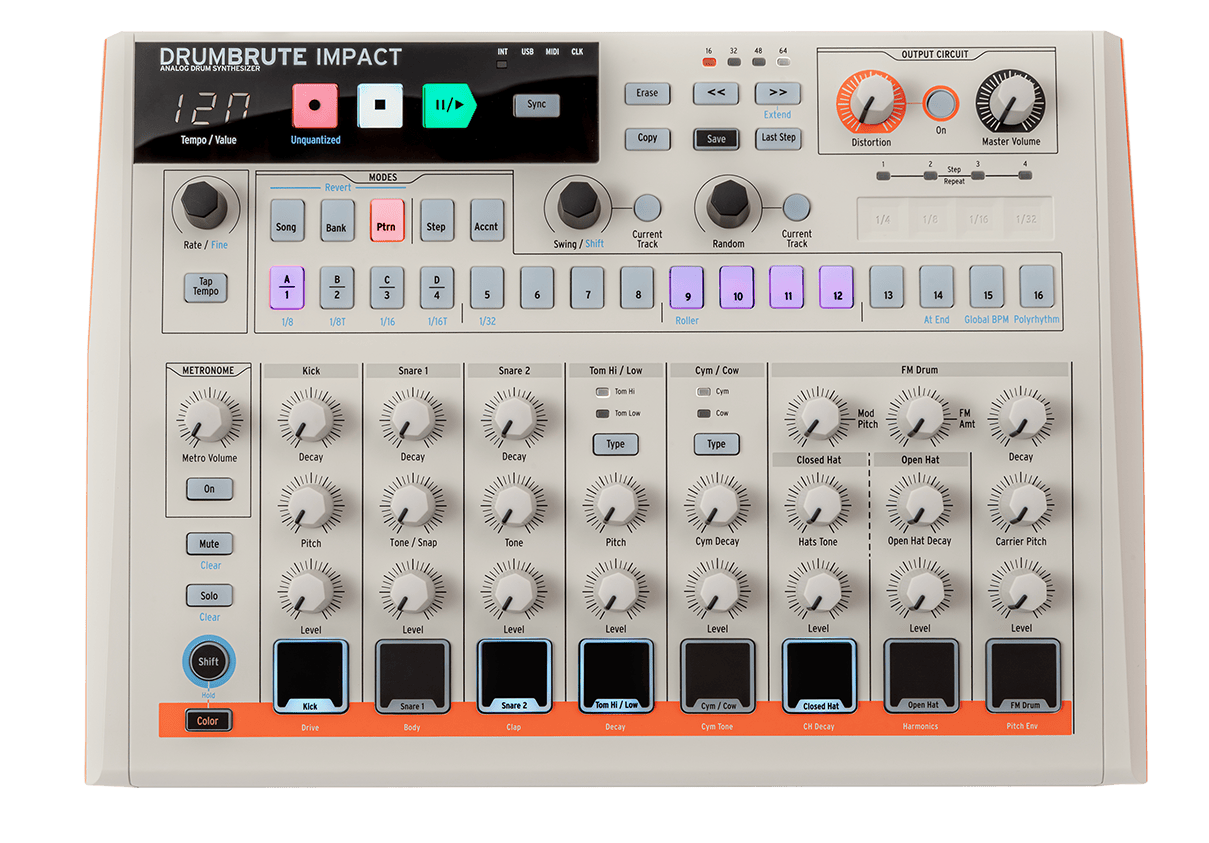Tap the FM Drum pad

[x=1021, y=672]
